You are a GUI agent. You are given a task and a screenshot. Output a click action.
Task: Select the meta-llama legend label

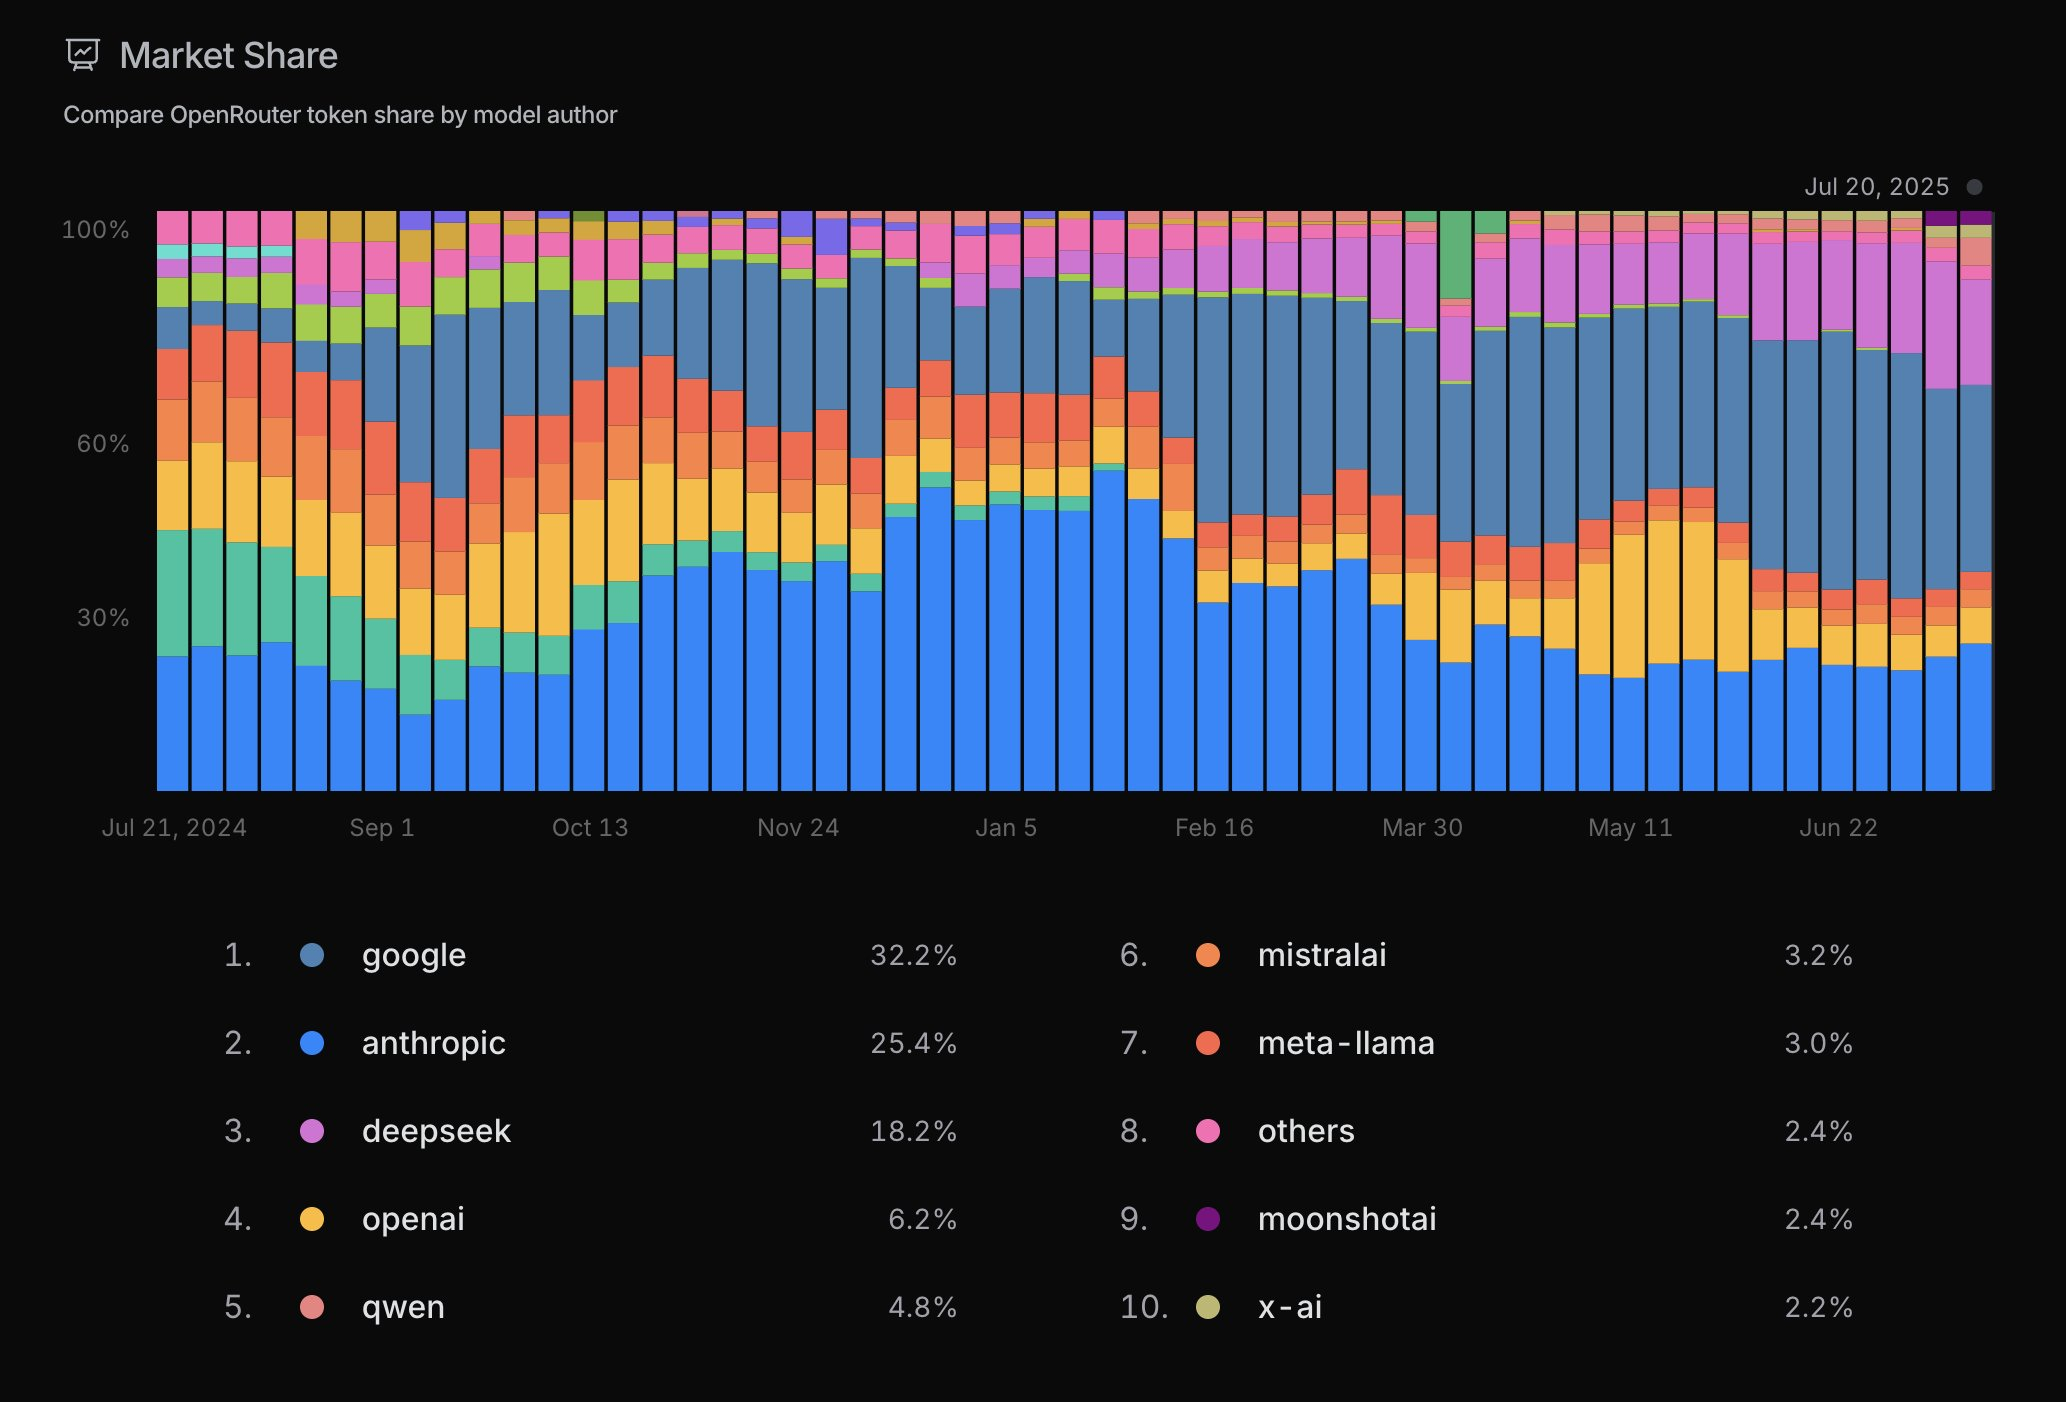click(1346, 1043)
